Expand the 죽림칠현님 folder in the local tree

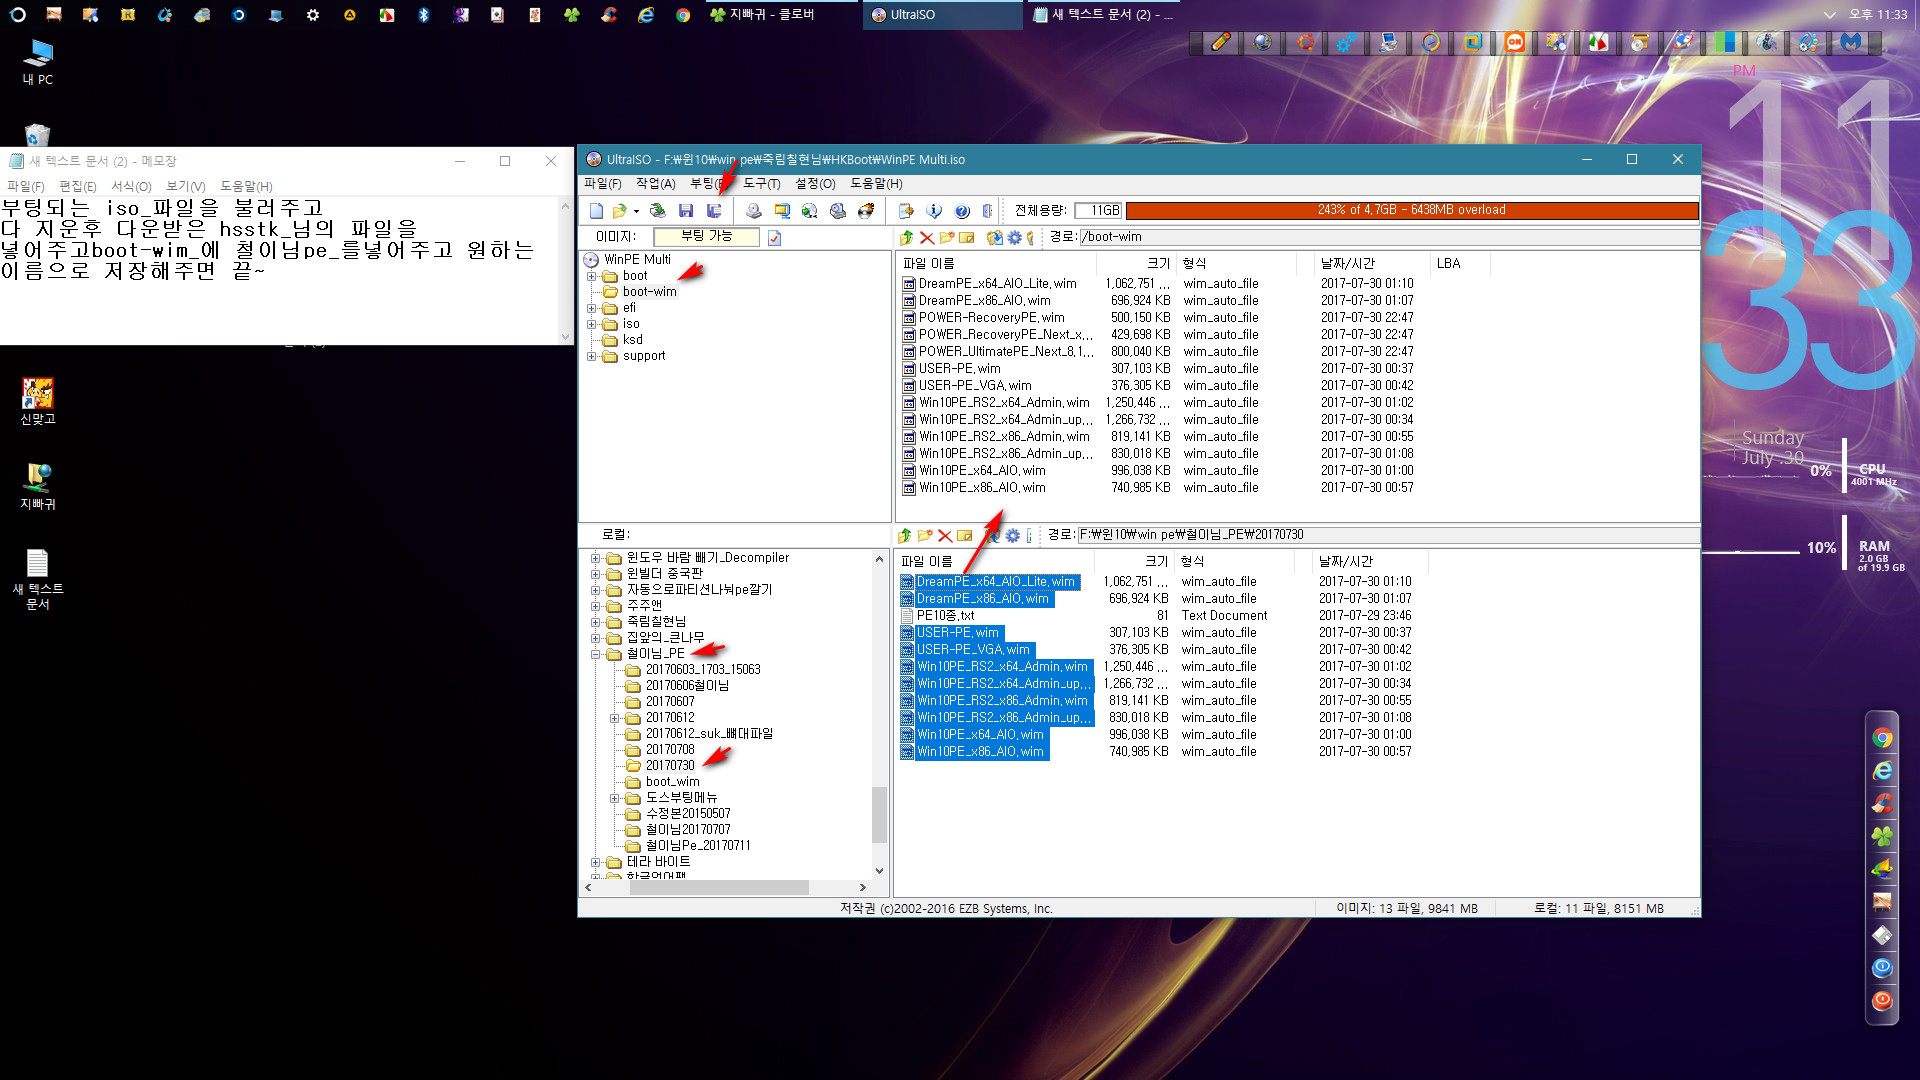click(595, 623)
